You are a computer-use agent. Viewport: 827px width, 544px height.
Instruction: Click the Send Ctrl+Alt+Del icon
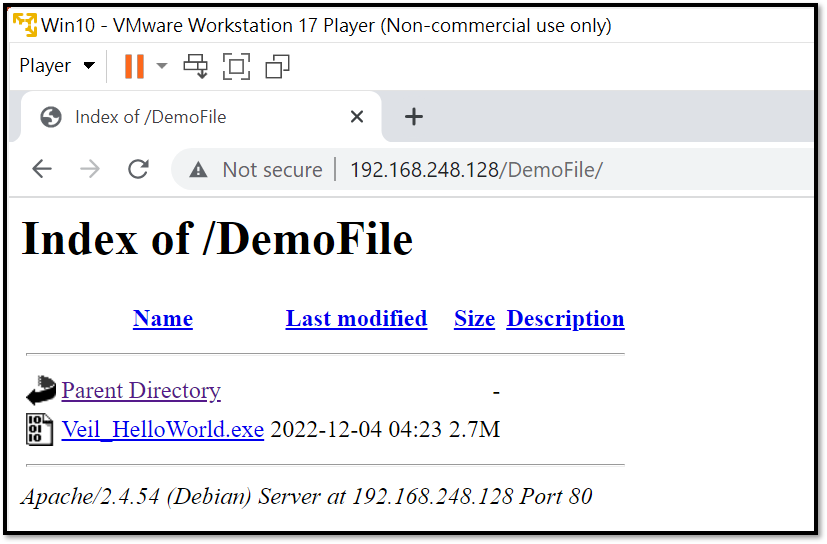click(196, 66)
